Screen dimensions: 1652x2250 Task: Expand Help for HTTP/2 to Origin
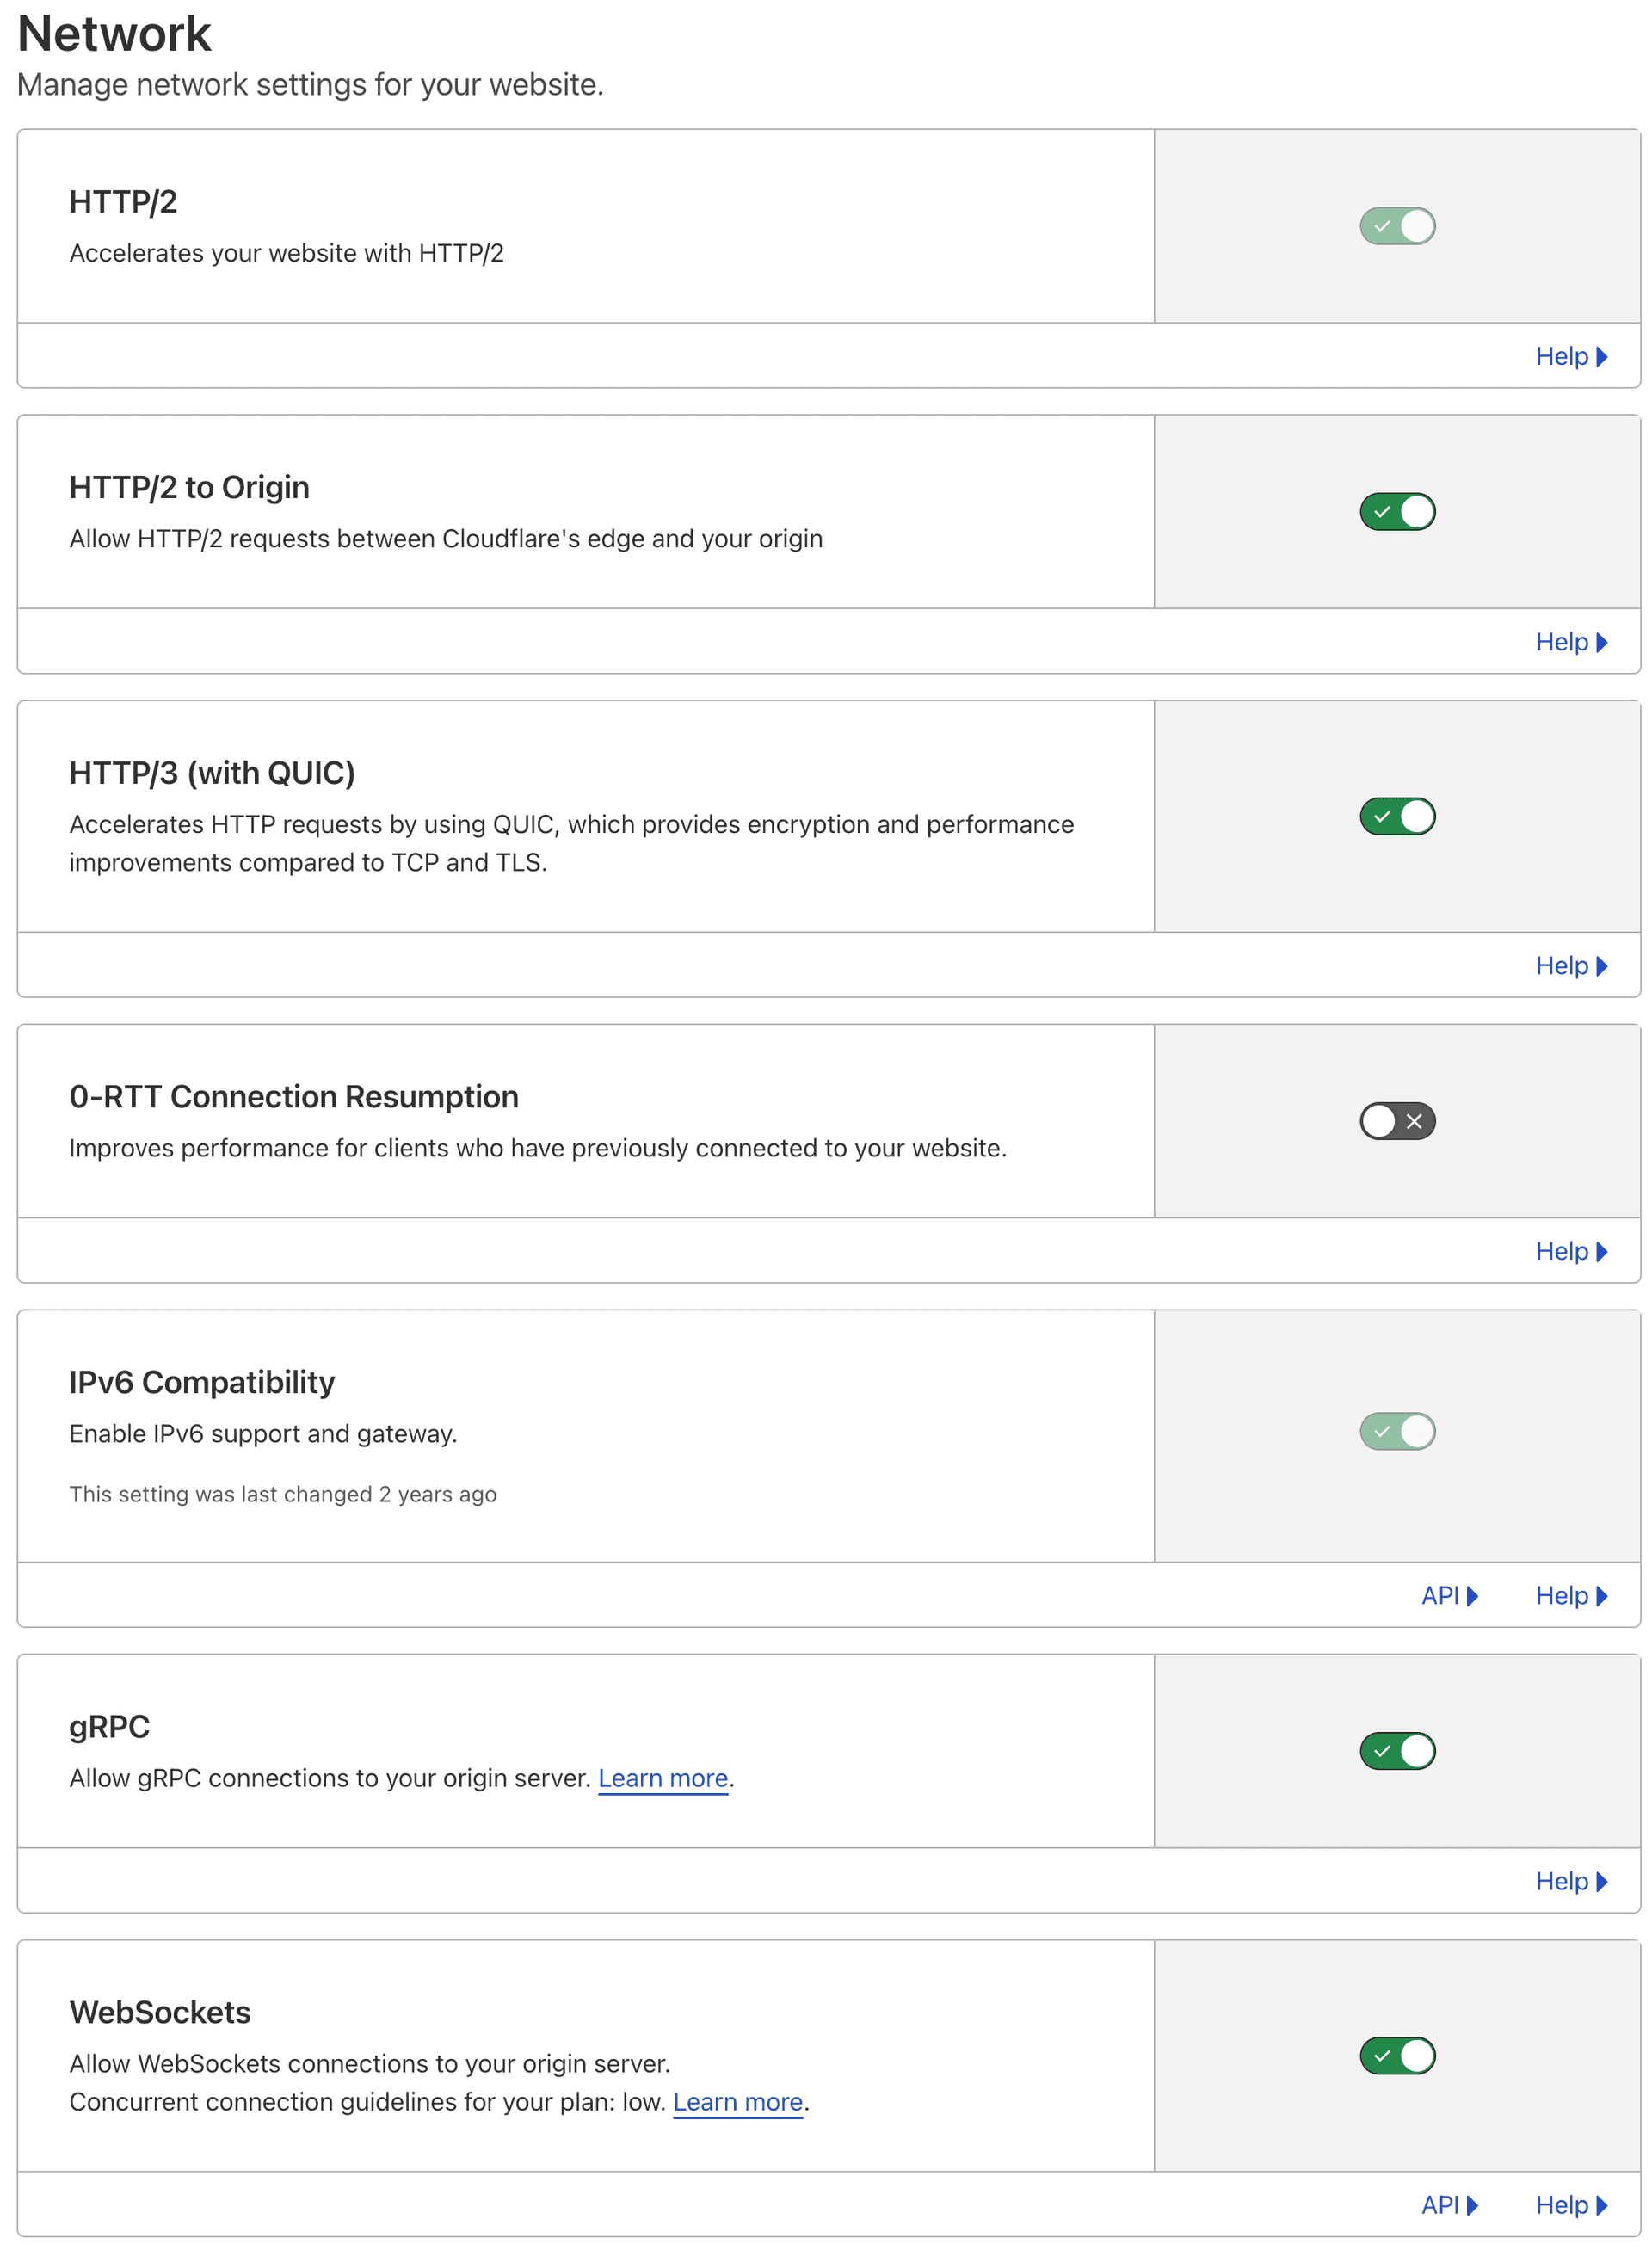click(x=1570, y=642)
